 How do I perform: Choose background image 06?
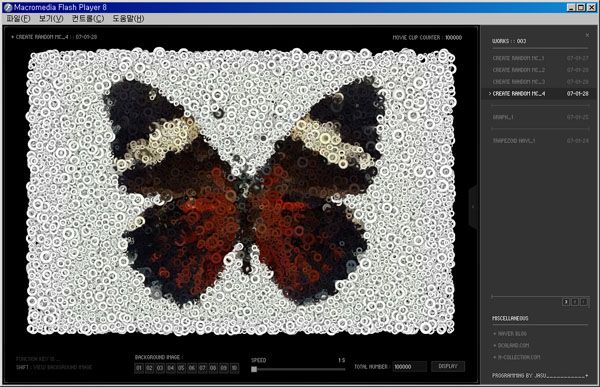click(x=192, y=368)
